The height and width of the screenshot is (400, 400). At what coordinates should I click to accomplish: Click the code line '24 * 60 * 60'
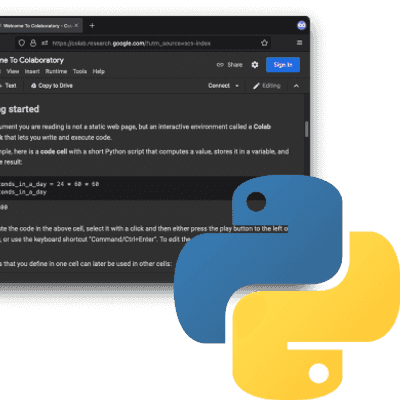pos(78,184)
